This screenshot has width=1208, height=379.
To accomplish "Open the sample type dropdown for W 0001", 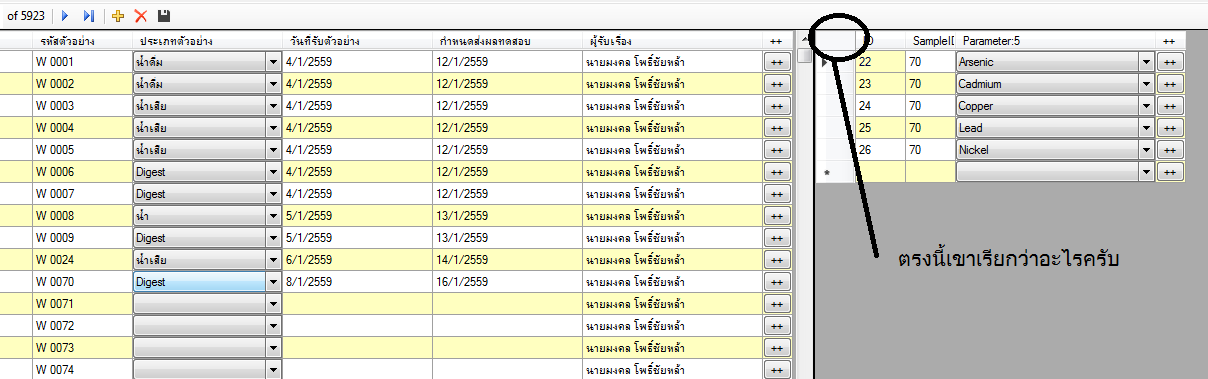I will 274,62.
